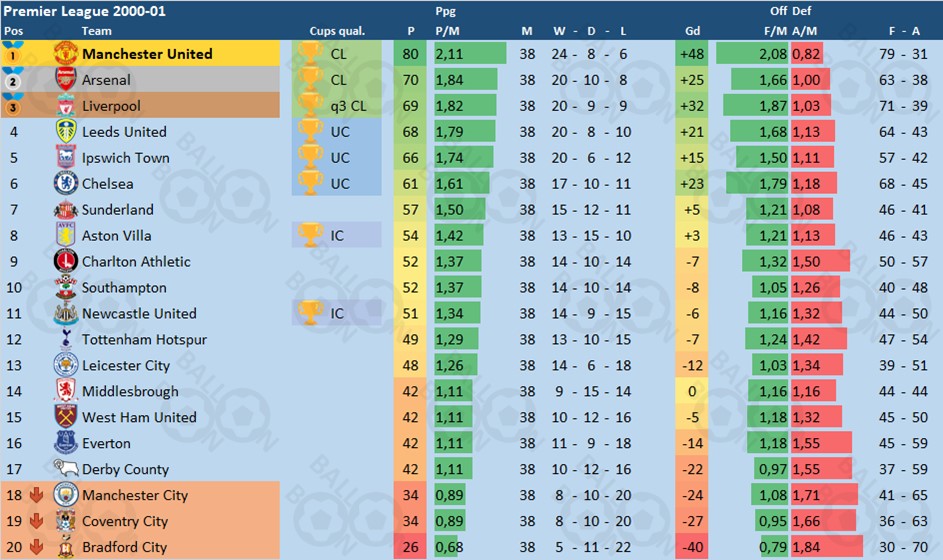Click Manchester United's green points-per-match bar

(x=470, y=54)
